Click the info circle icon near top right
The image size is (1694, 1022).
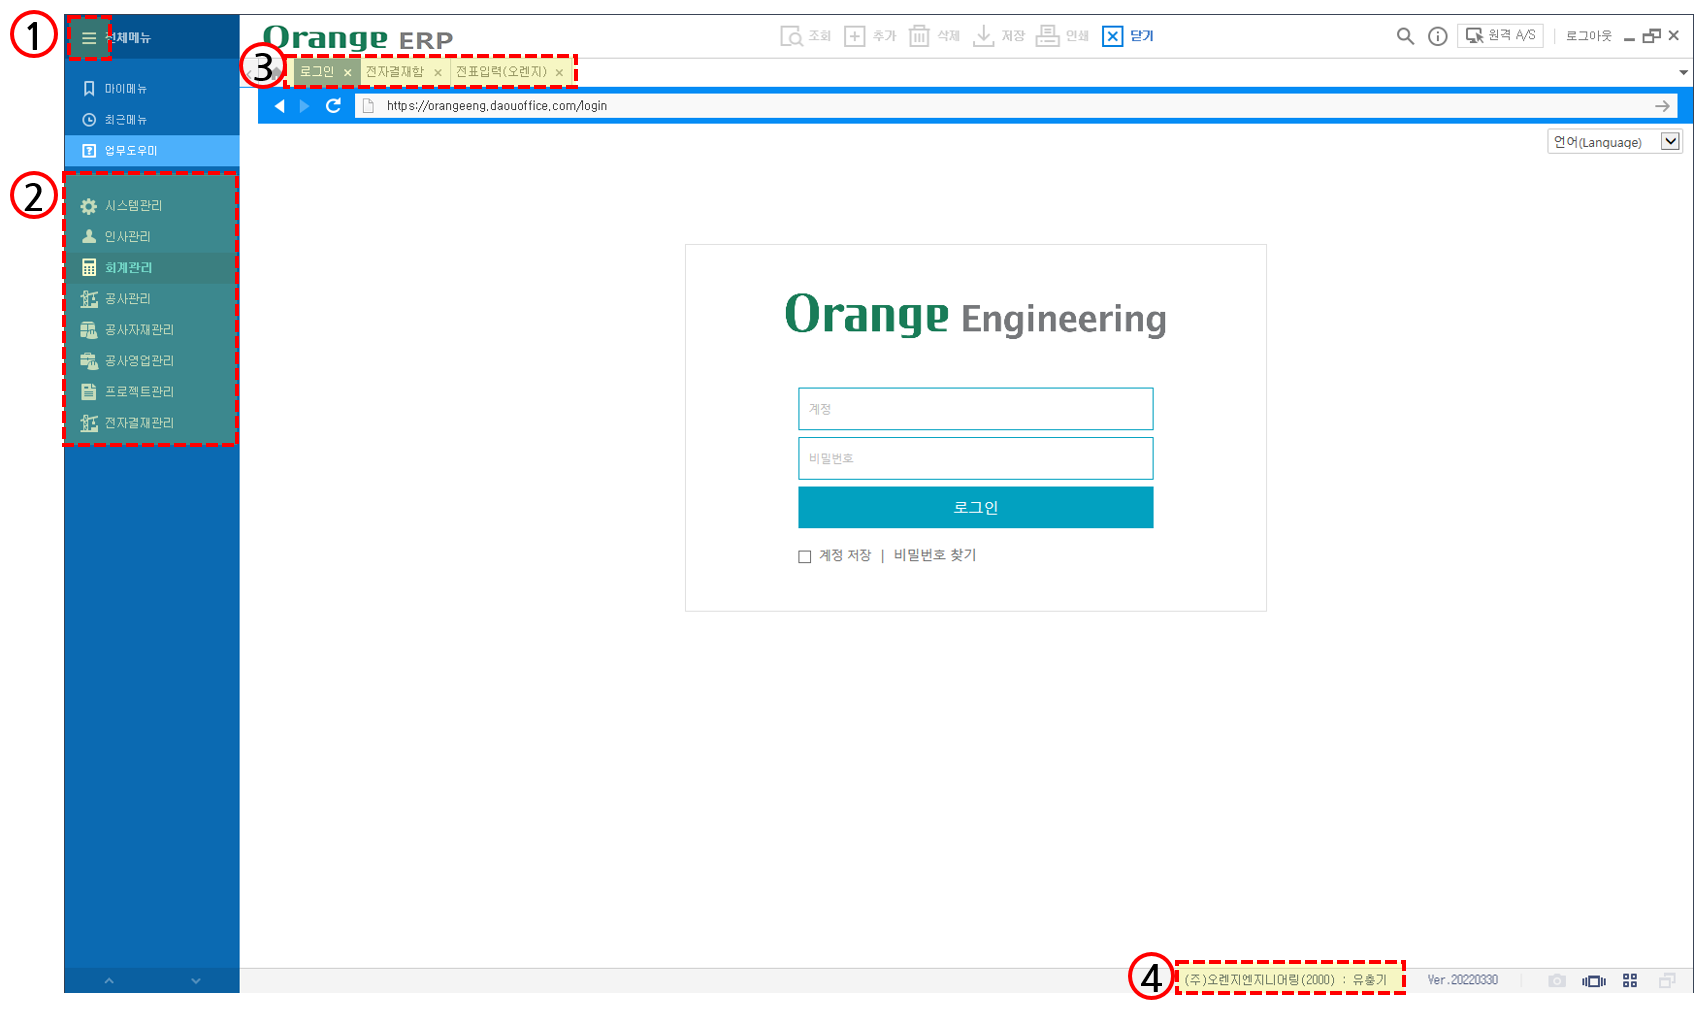[1438, 36]
